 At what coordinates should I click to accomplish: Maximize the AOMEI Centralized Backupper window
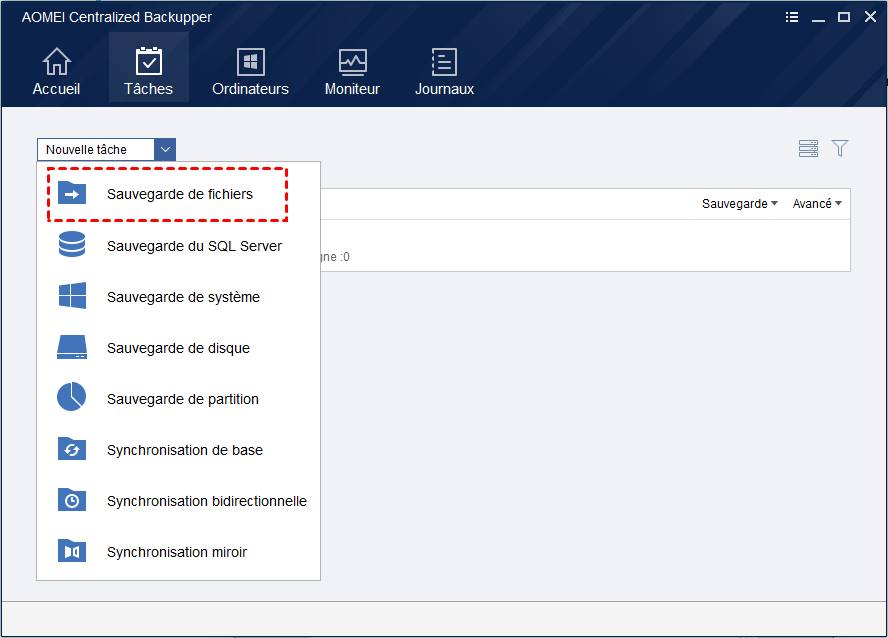click(x=844, y=17)
